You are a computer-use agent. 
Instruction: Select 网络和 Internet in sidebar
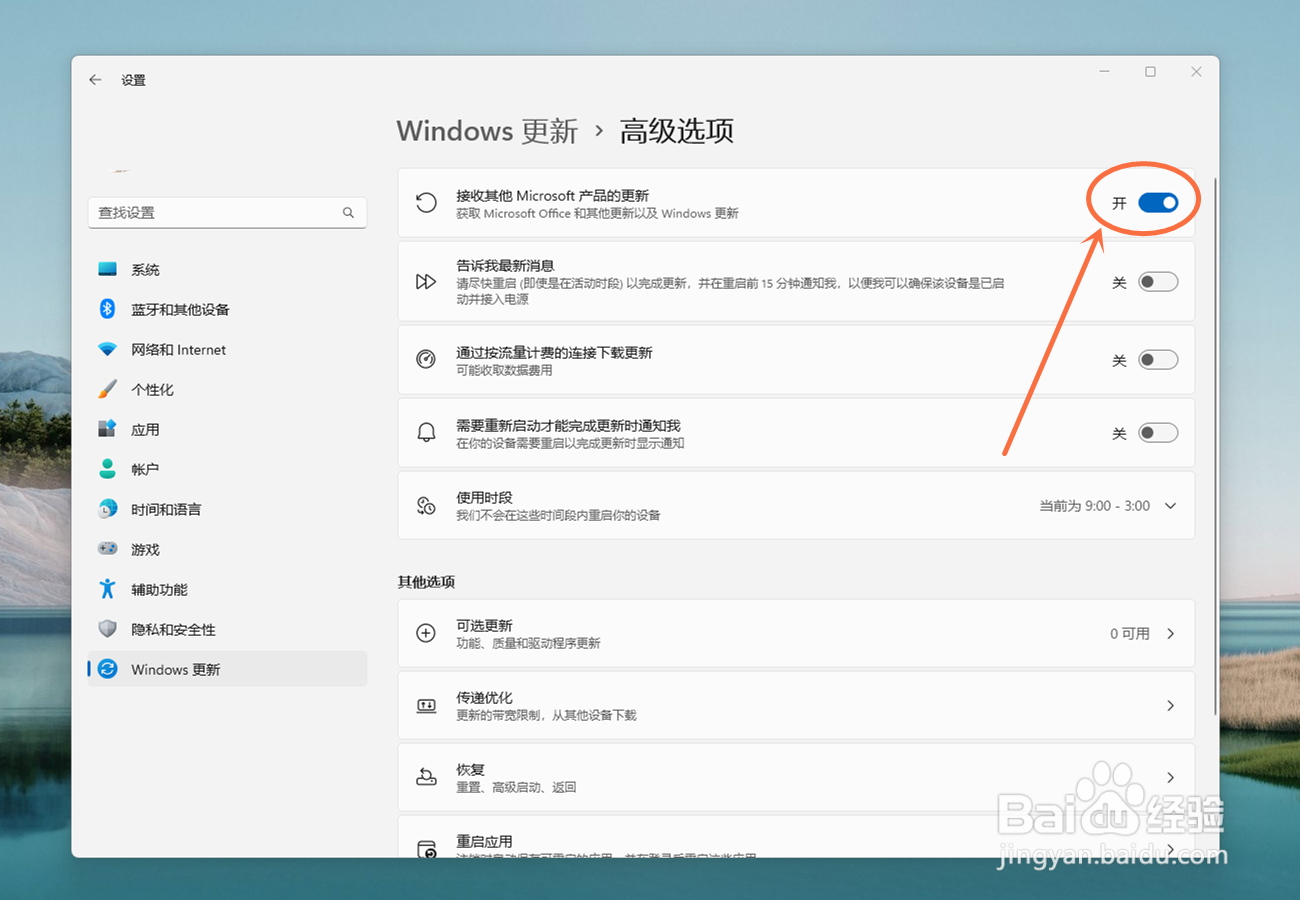[227, 350]
